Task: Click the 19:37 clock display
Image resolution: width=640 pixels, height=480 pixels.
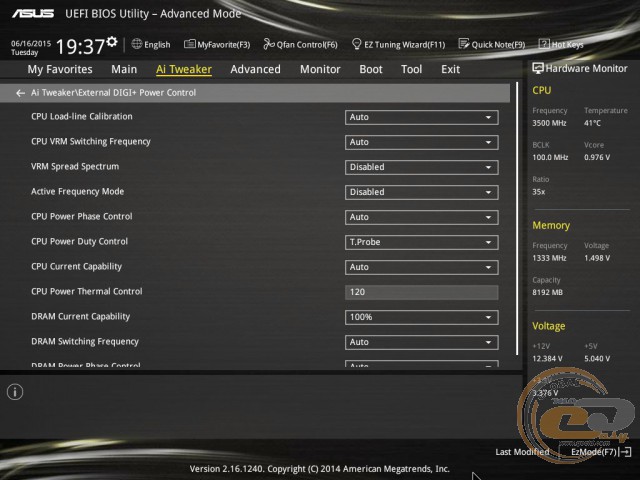Action: coord(80,47)
